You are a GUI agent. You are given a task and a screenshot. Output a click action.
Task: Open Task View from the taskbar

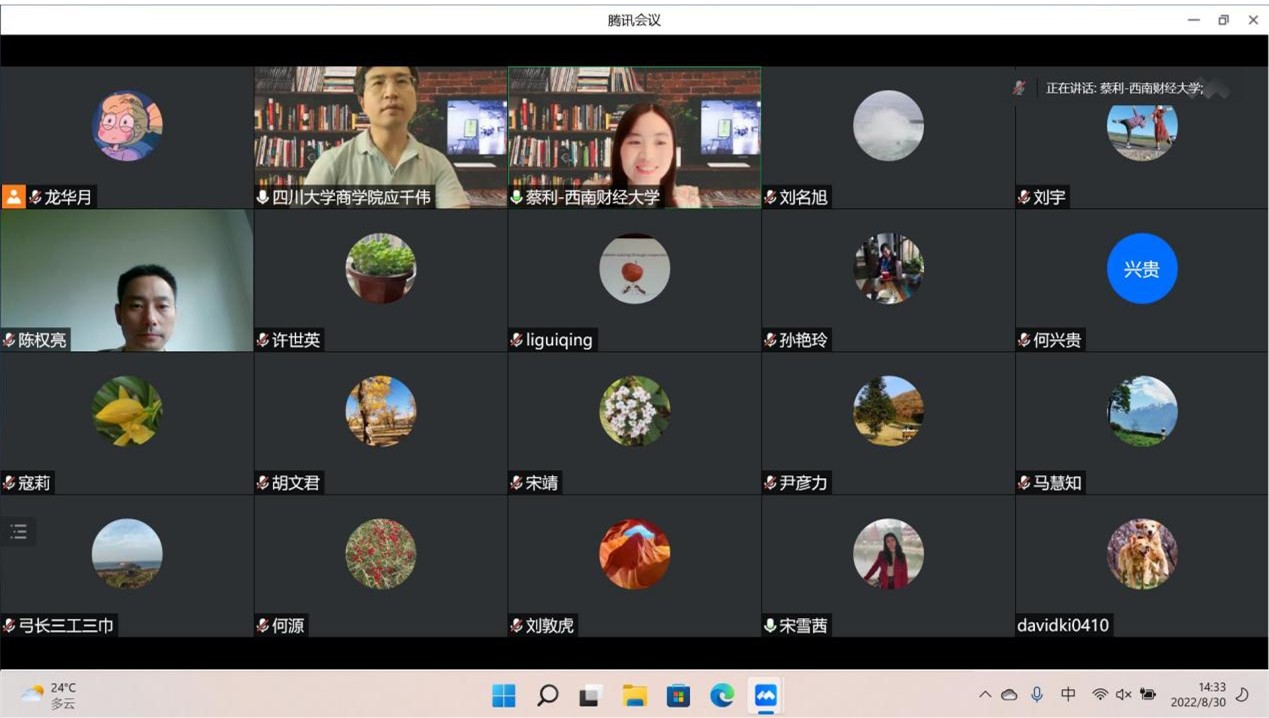pos(590,695)
